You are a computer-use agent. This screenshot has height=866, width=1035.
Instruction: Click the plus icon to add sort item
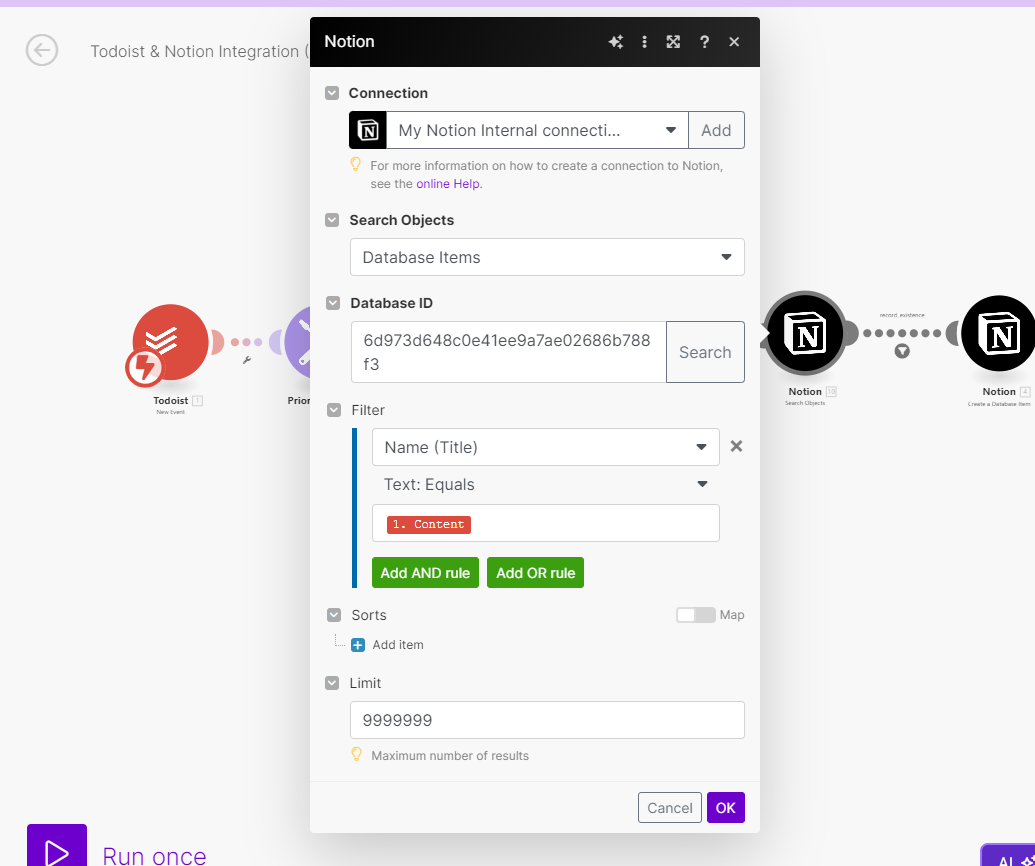[358, 645]
